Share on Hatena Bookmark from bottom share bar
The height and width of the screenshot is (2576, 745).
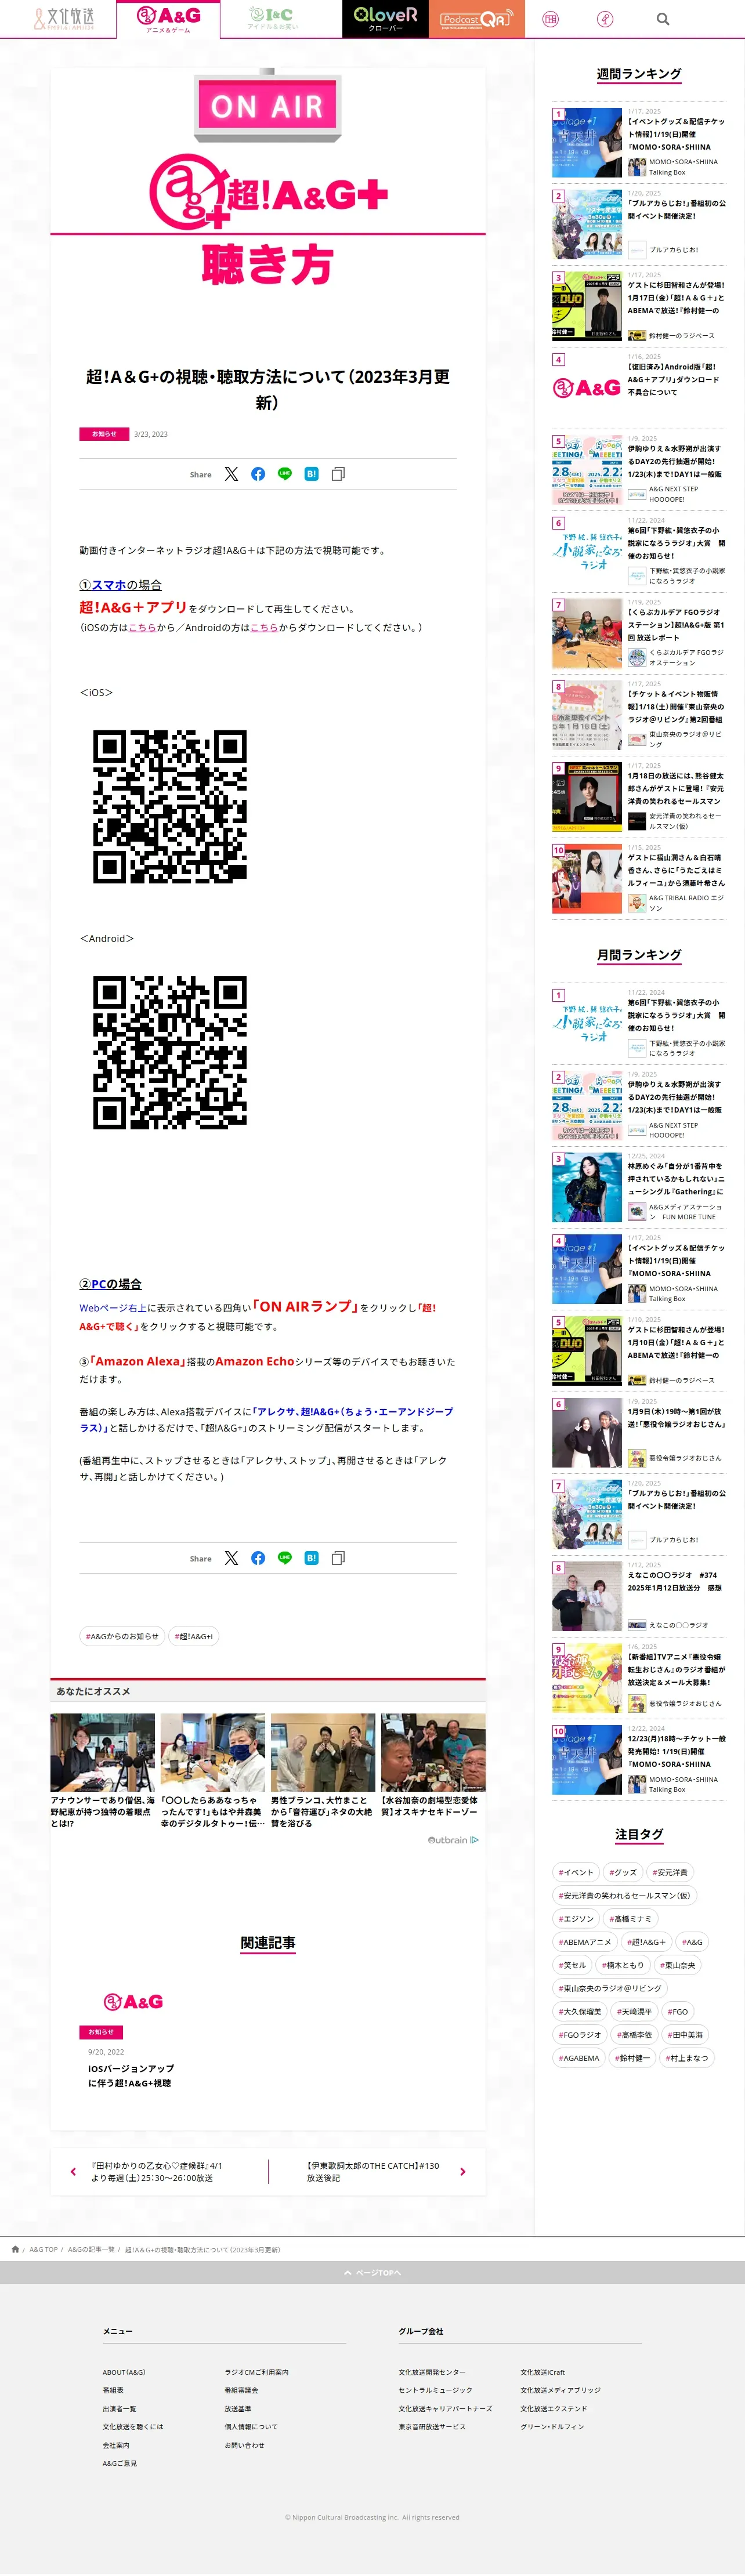click(311, 1558)
